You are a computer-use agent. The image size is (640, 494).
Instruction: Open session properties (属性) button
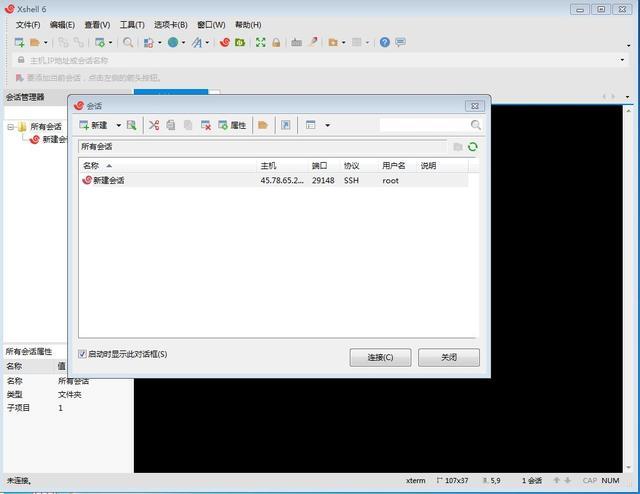[232, 125]
